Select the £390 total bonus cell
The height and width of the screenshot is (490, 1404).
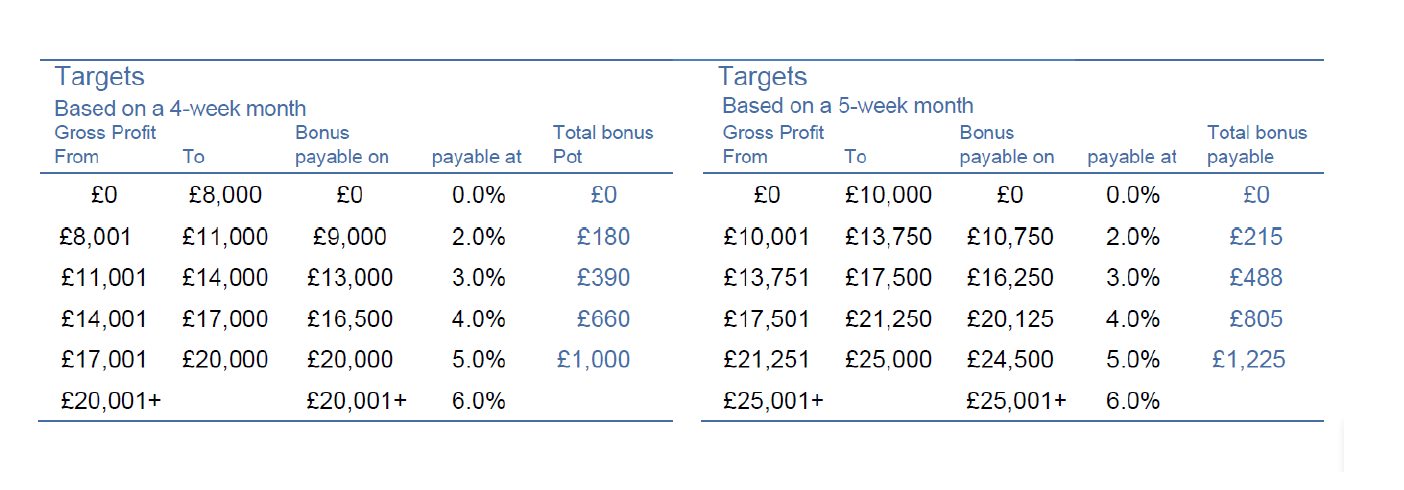point(604,278)
